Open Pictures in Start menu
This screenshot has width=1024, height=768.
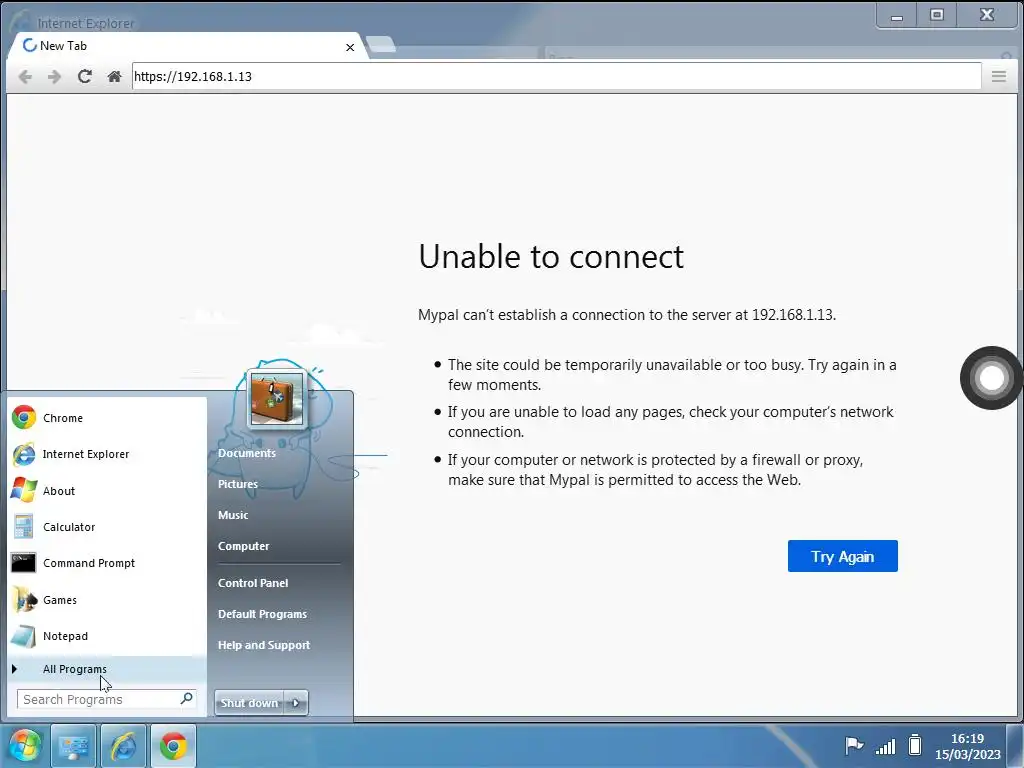point(238,484)
